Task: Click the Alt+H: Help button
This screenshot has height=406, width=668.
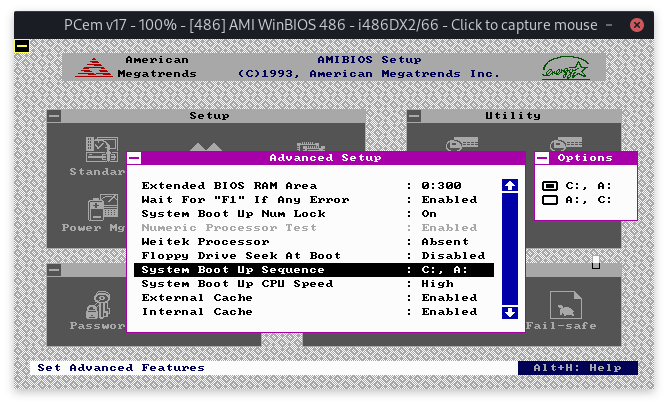Action: [578, 368]
